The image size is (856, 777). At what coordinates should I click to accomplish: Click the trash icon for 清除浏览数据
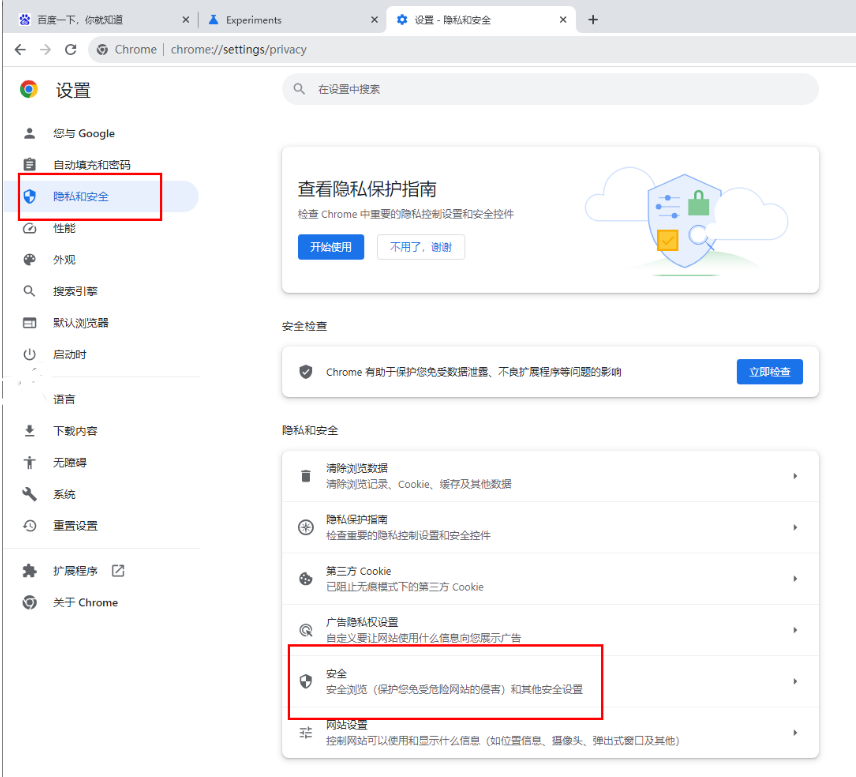306,476
